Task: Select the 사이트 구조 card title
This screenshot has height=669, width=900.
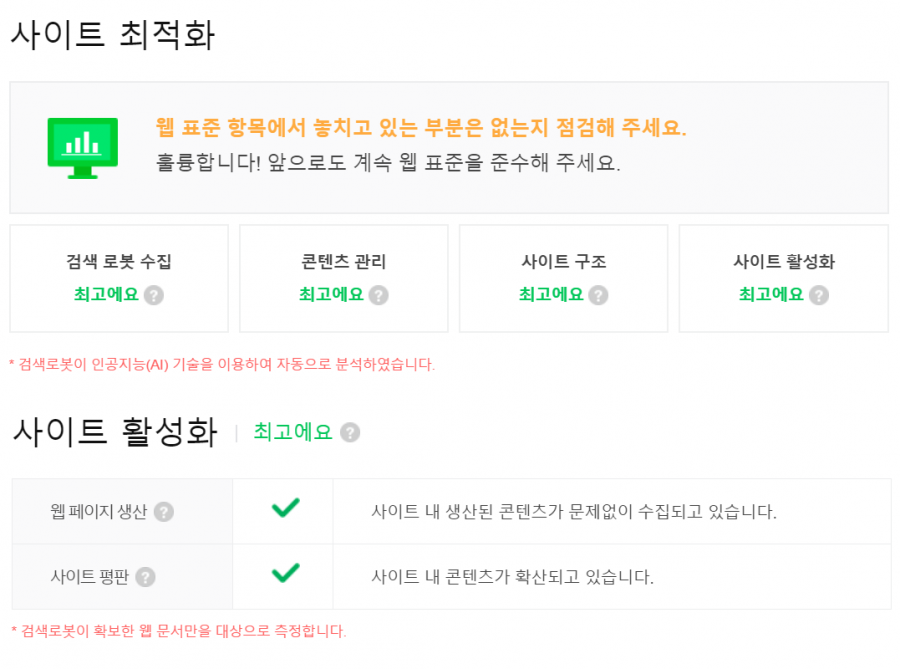Action: point(564,262)
